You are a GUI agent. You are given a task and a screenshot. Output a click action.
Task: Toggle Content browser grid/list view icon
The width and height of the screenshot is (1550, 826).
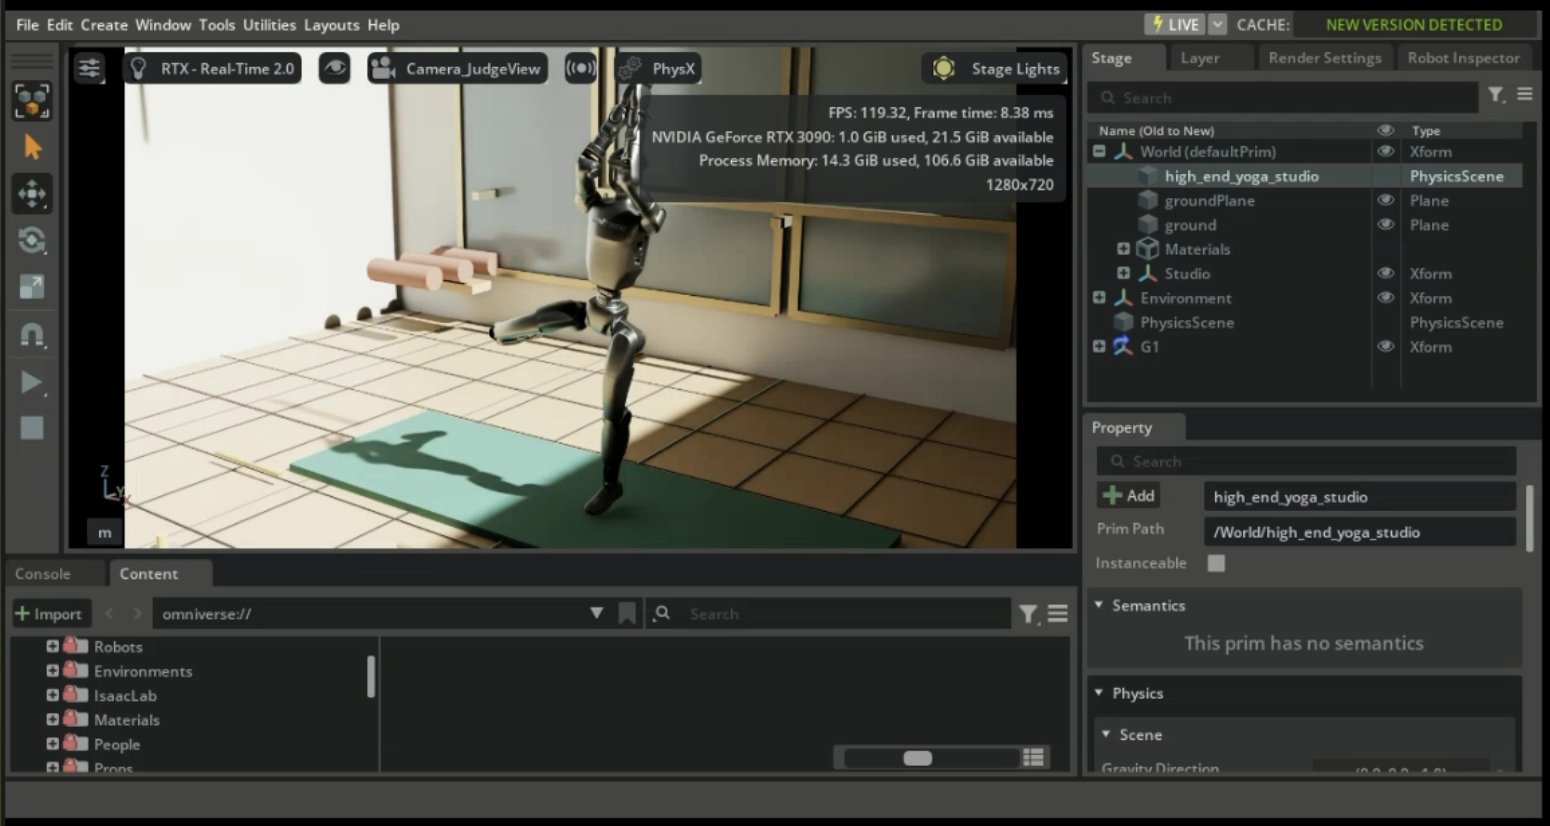click(1034, 757)
